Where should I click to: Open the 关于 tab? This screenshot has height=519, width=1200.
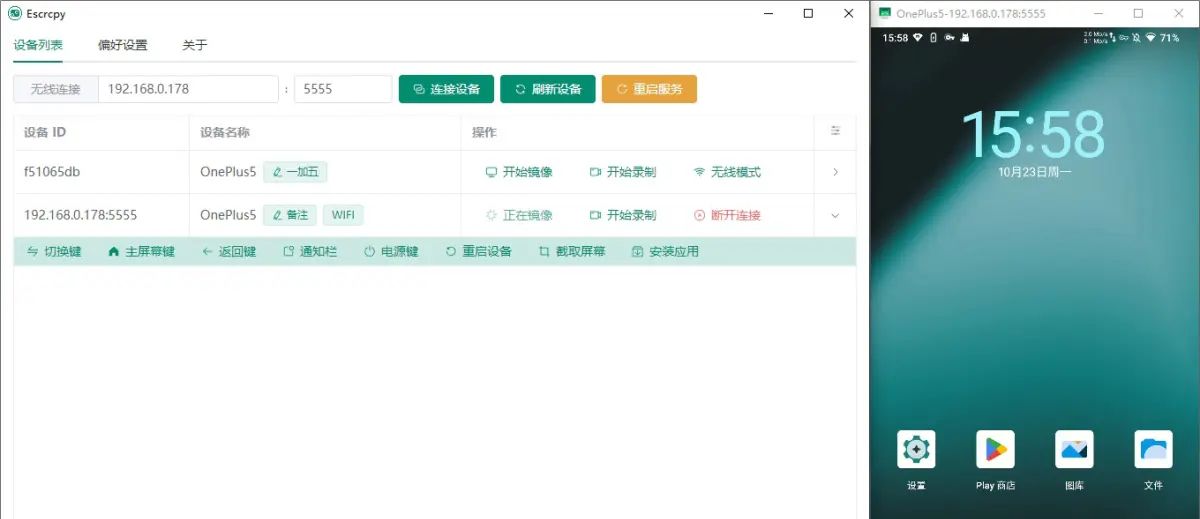pyautogui.click(x=194, y=45)
